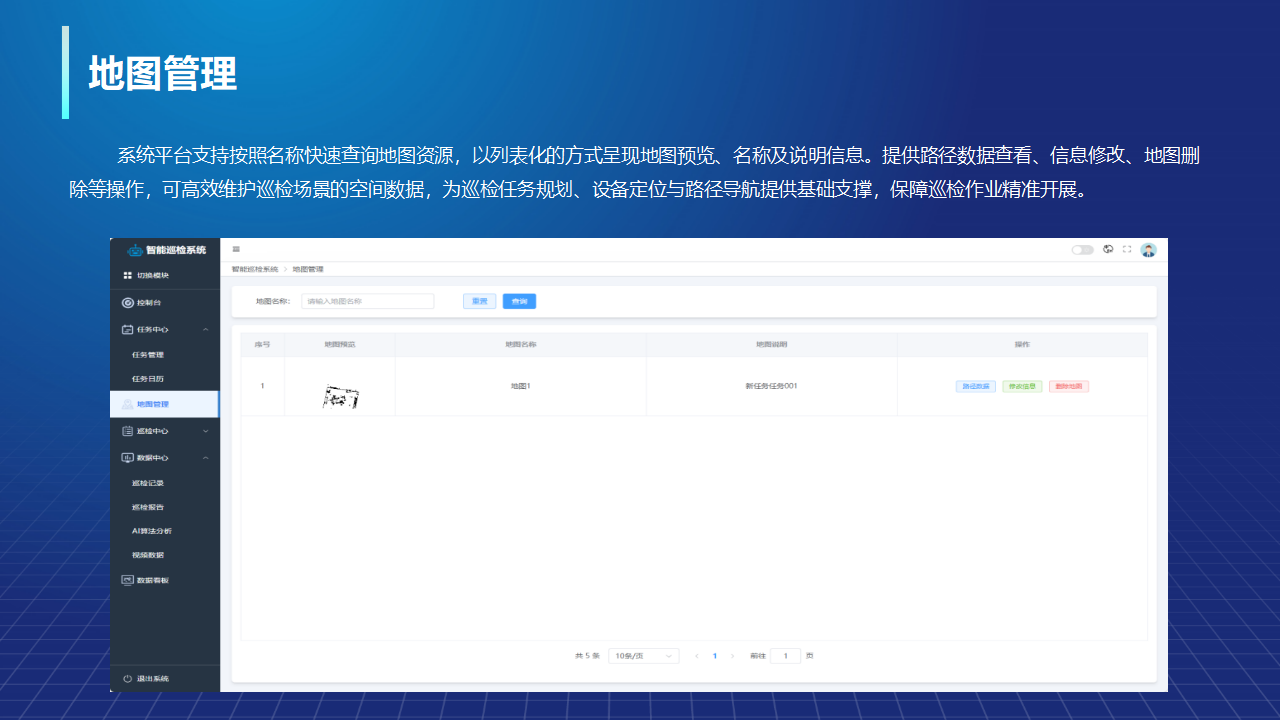Click the 控制台 target icon in sidebar
Image resolution: width=1280 pixels, height=720 pixels.
[127, 302]
